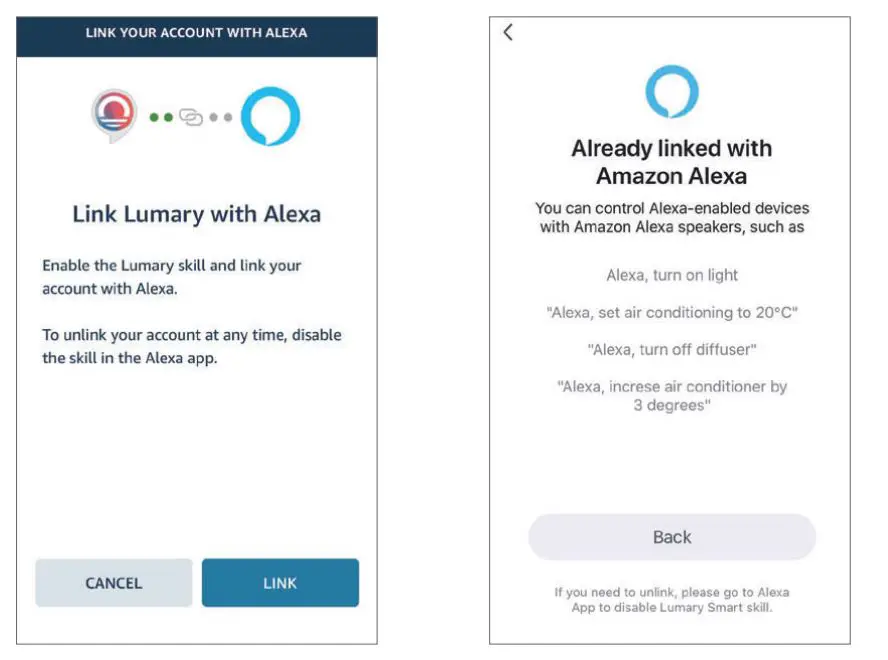Tap the Back button
Viewport: 888px width, 660px height.
click(x=672, y=537)
